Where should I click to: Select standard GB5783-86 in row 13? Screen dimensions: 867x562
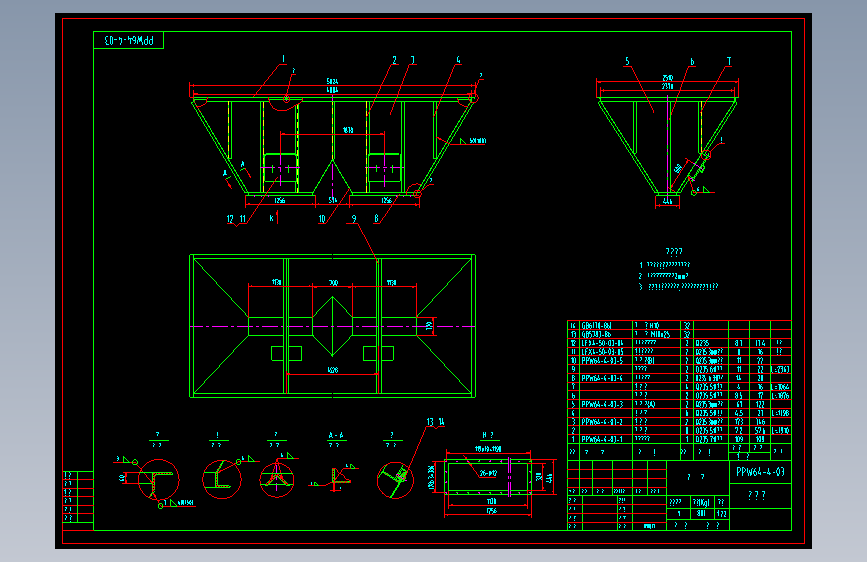pos(596,334)
